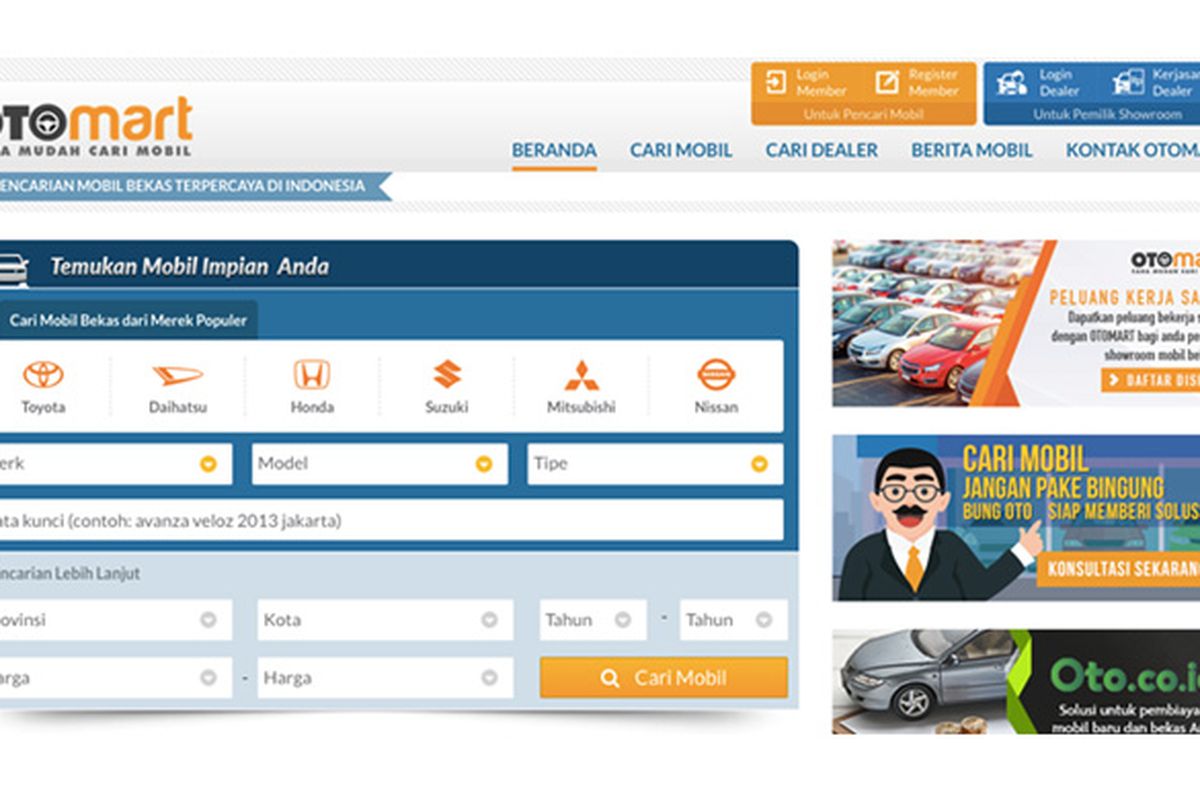Click the Mitsubishi brand icon

(x=581, y=376)
